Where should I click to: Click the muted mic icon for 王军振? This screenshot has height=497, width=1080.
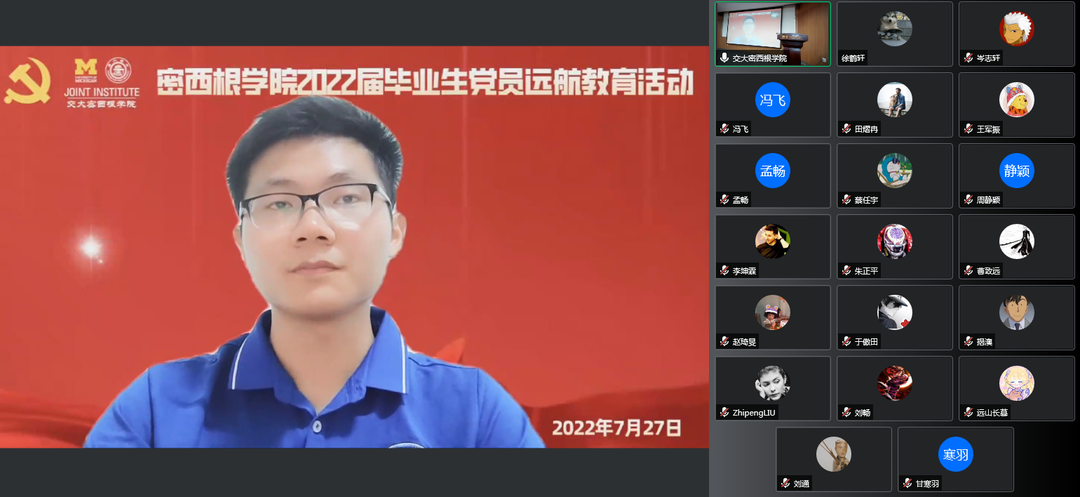point(968,129)
